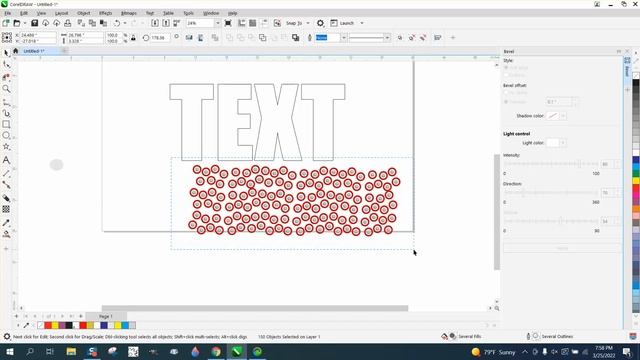Click the Launch button

click(342, 23)
